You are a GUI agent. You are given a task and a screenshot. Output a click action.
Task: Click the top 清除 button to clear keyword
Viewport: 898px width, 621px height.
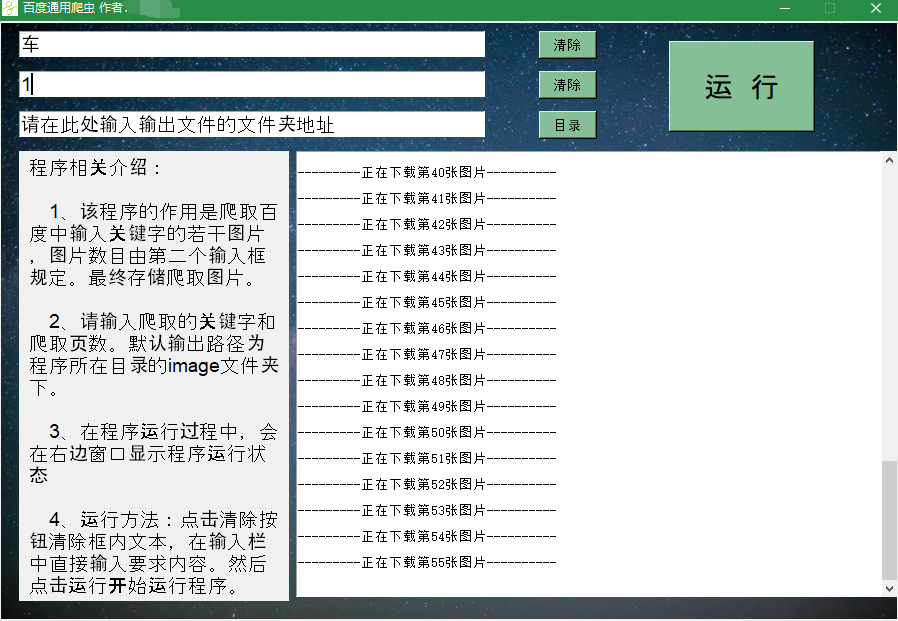coord(567,44)
